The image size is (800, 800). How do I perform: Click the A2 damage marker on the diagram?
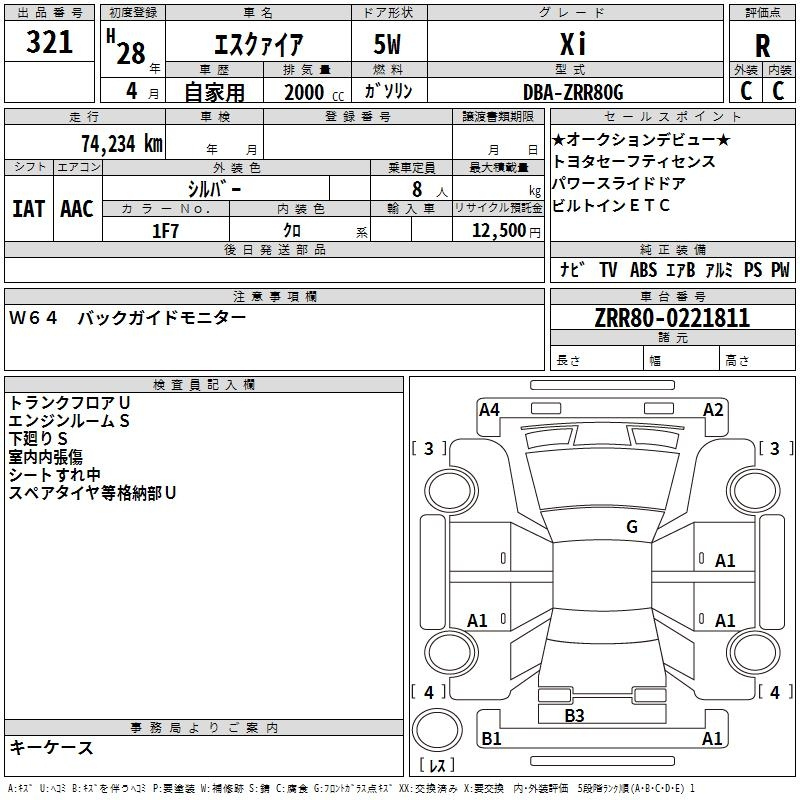(x=713, y=409)
